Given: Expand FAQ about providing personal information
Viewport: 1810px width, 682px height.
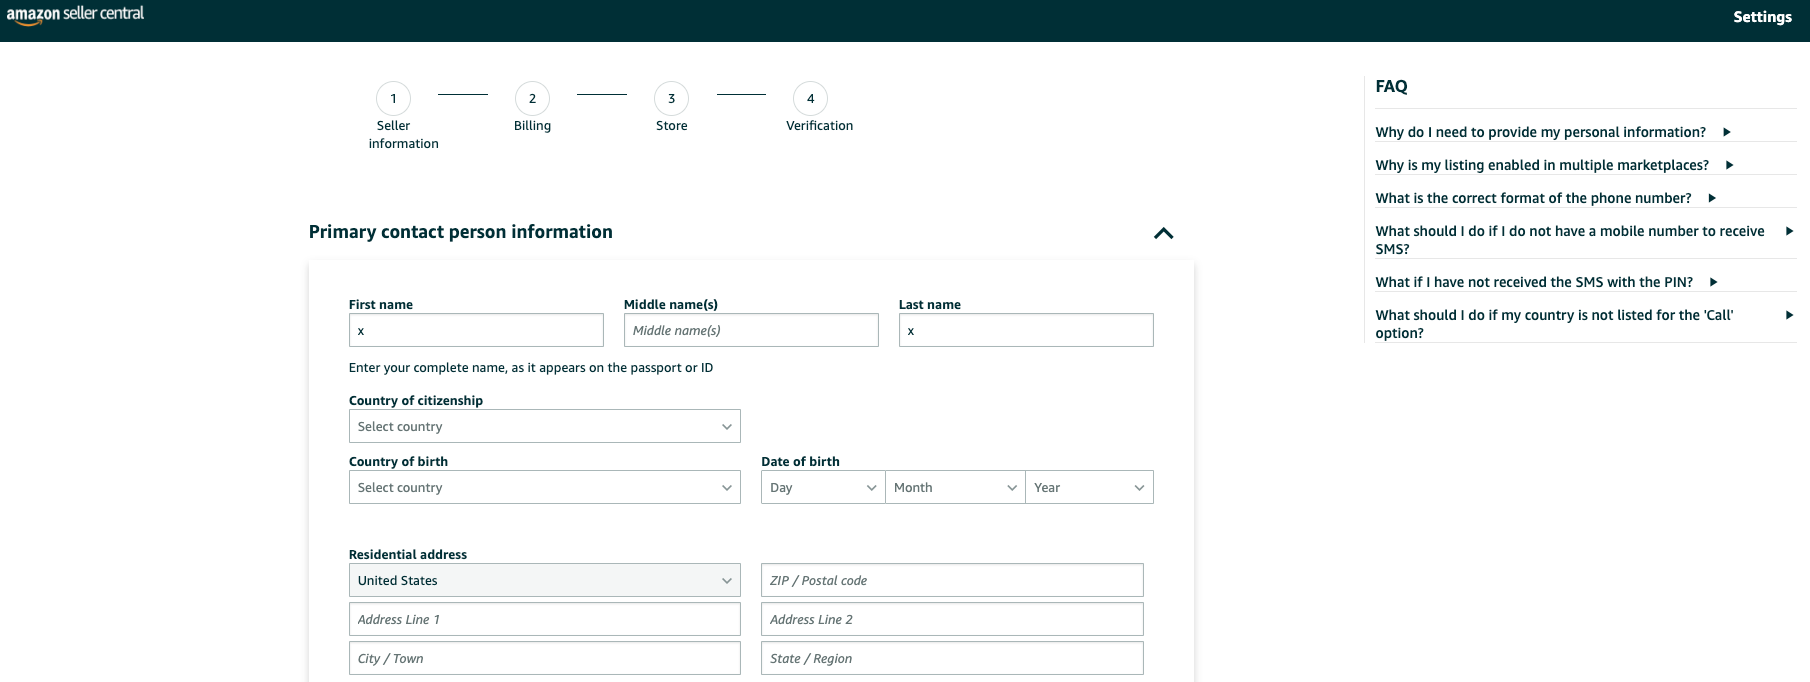Looking at the screenshot, I should pos(1552,132).
